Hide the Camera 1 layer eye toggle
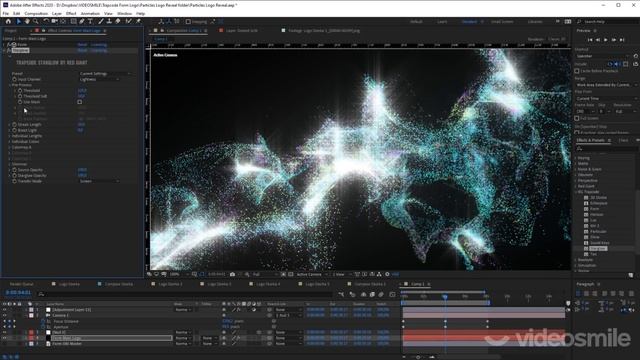Image resolution: width=640 pixels, height=360 pixels. [x=4, y=316]
